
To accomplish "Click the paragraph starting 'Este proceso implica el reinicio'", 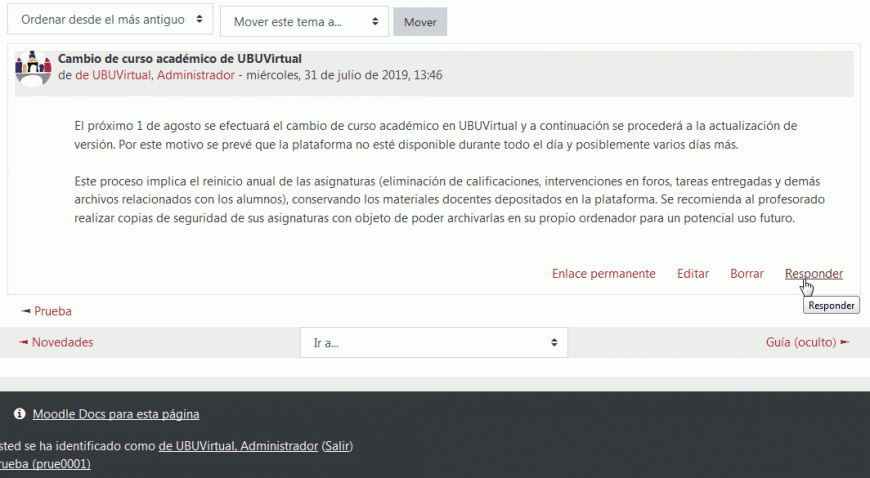I will point(449,199).
